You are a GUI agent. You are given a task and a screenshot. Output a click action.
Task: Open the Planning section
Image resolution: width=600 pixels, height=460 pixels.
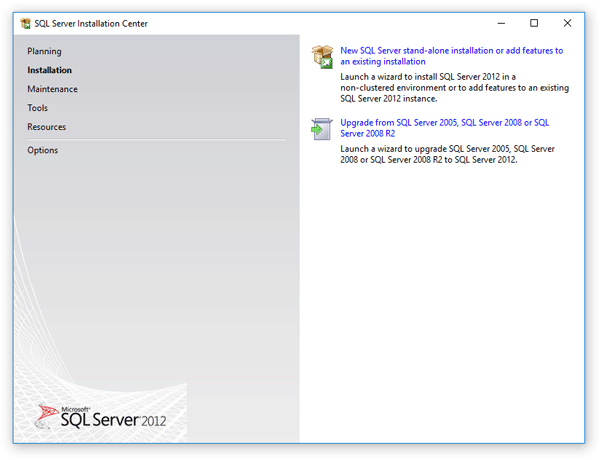[x=44, y=51]
